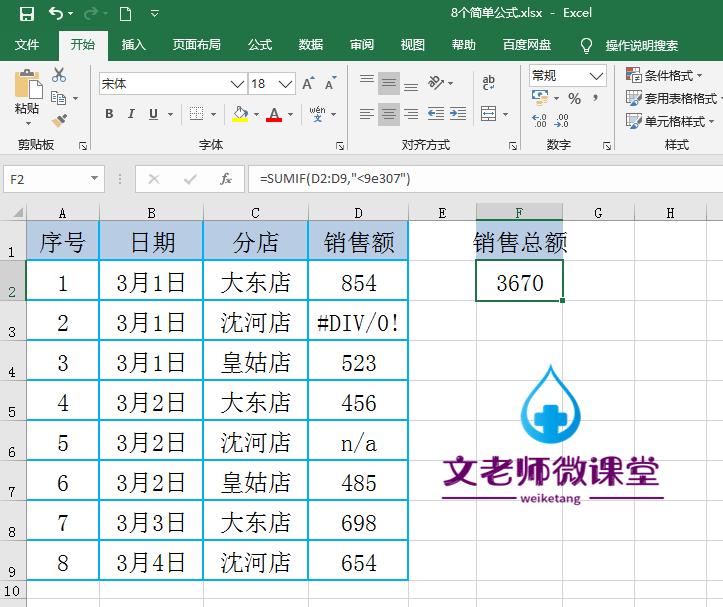Select the Select All corner triangle
Viewport: 723px width, 607px height.
click(x=18, y=213)
